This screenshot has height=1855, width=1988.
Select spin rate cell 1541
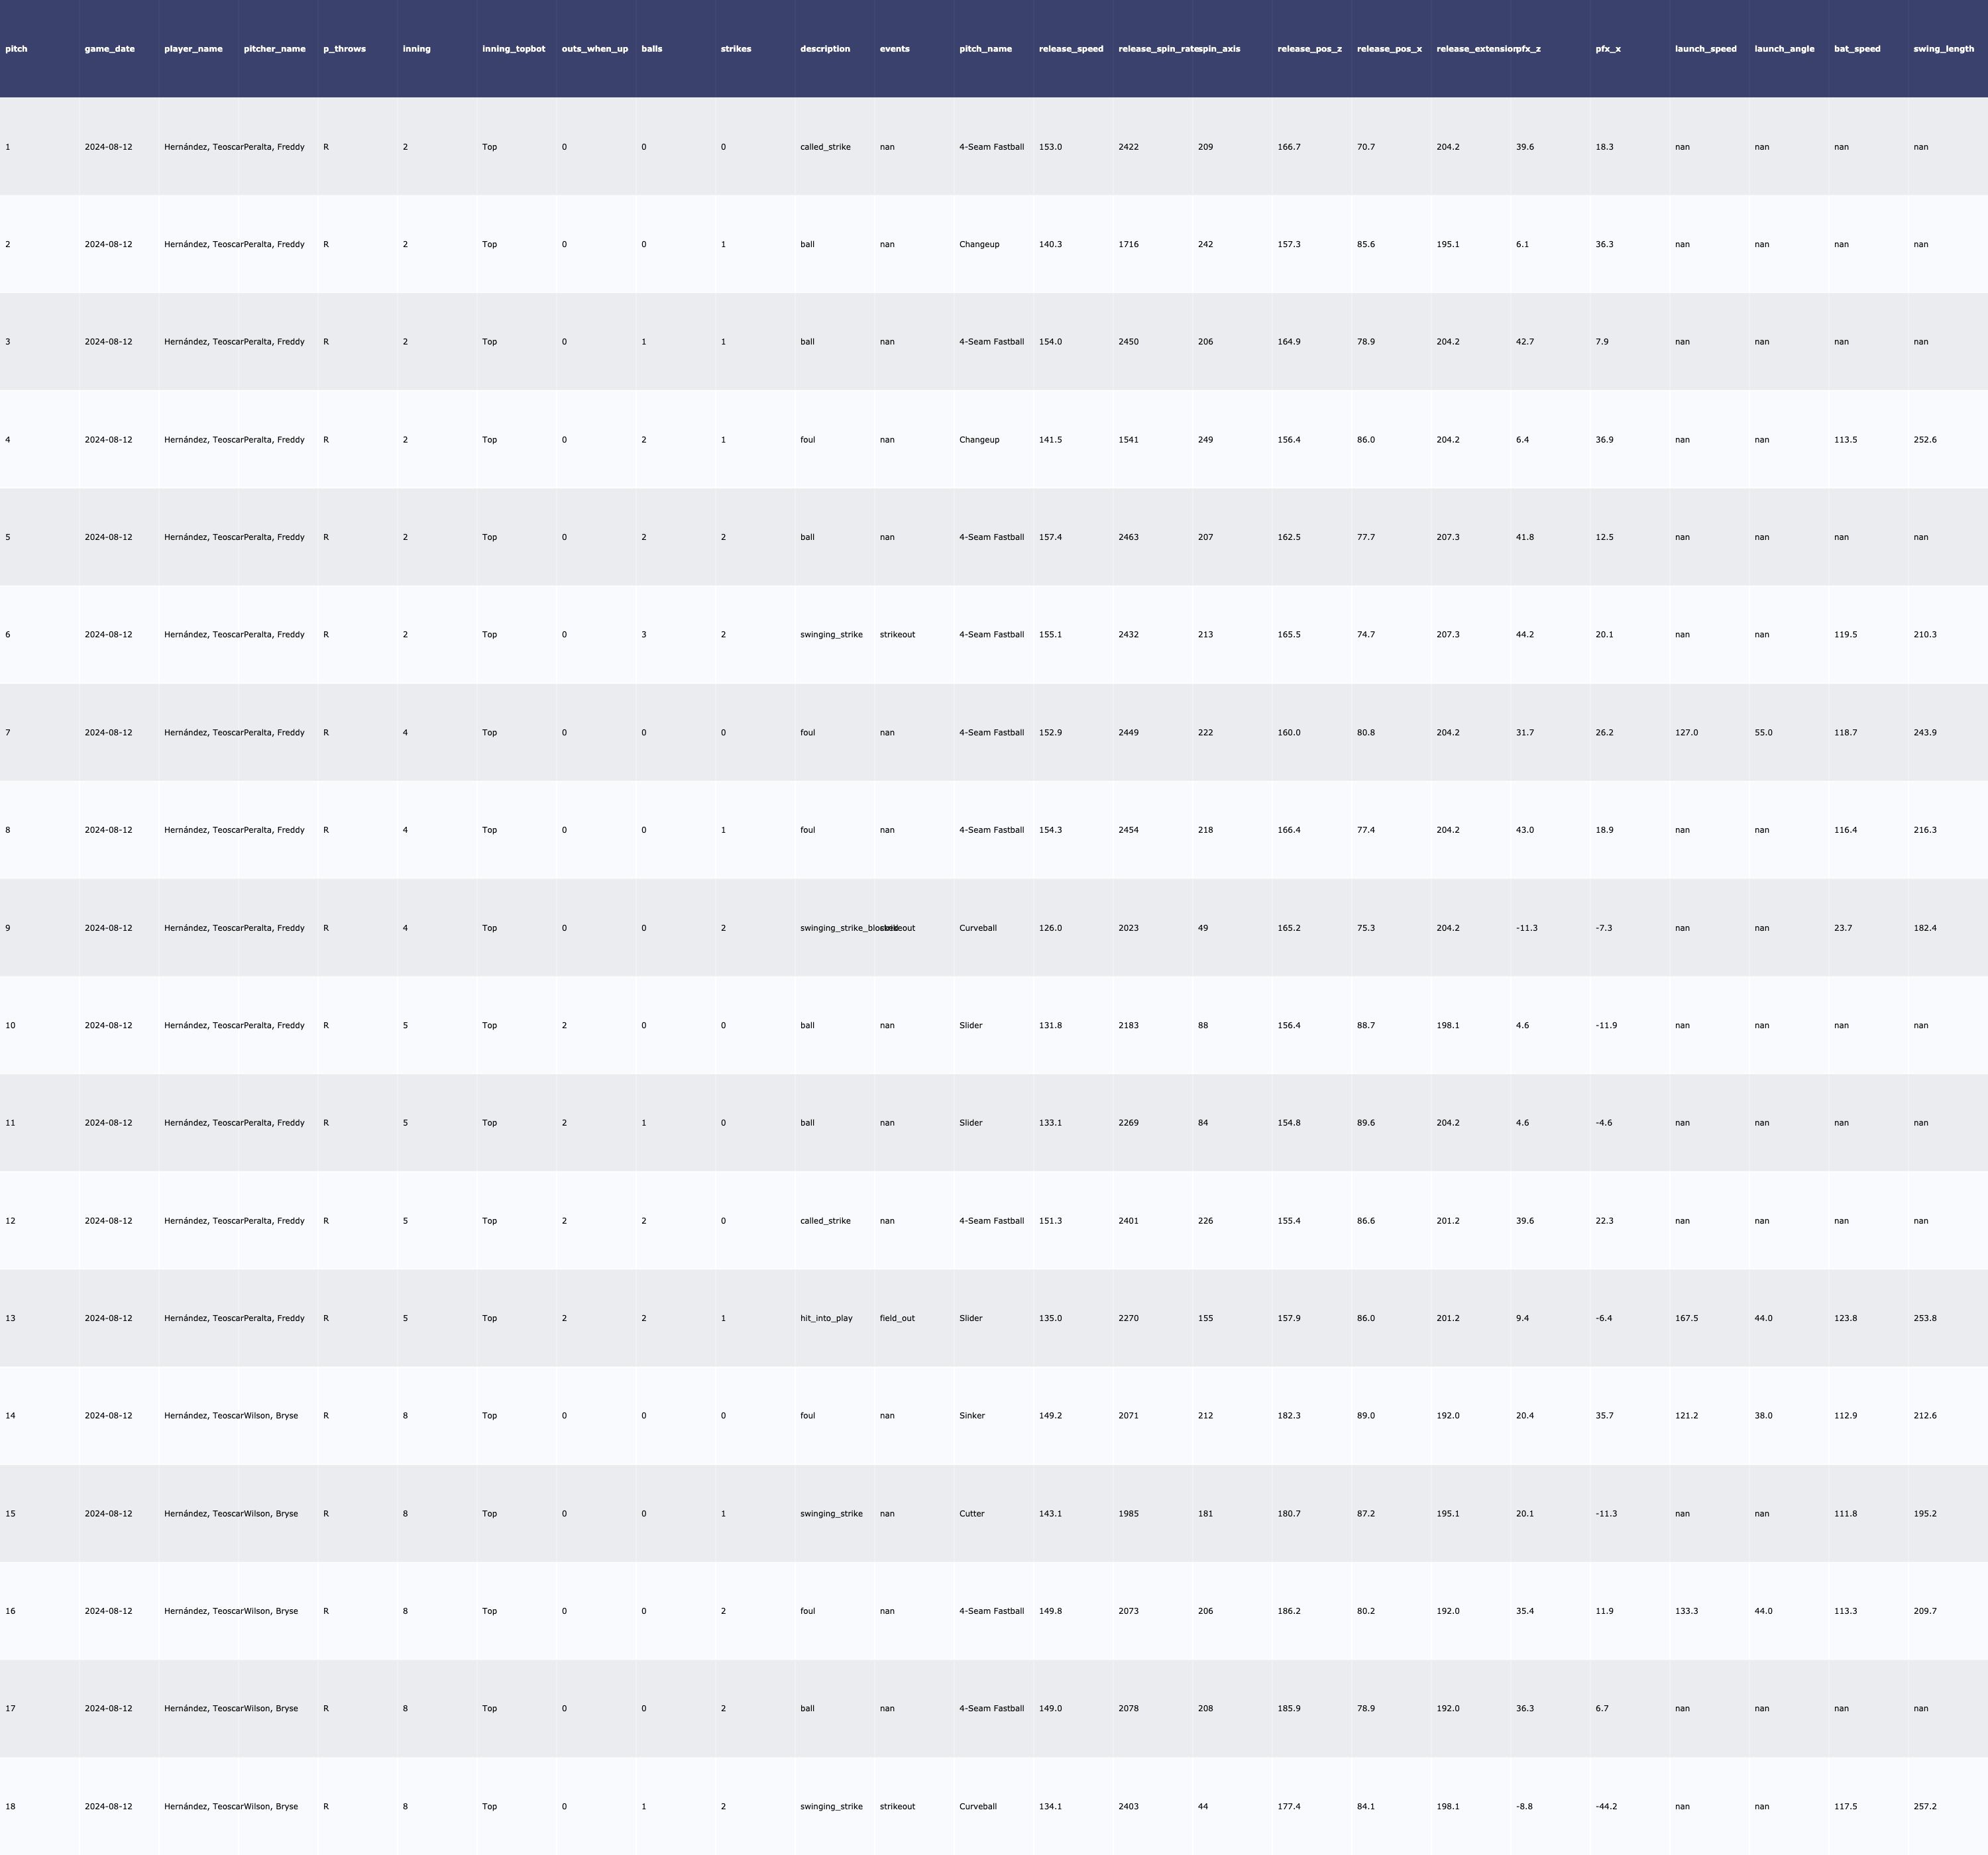click(1128, 440)
